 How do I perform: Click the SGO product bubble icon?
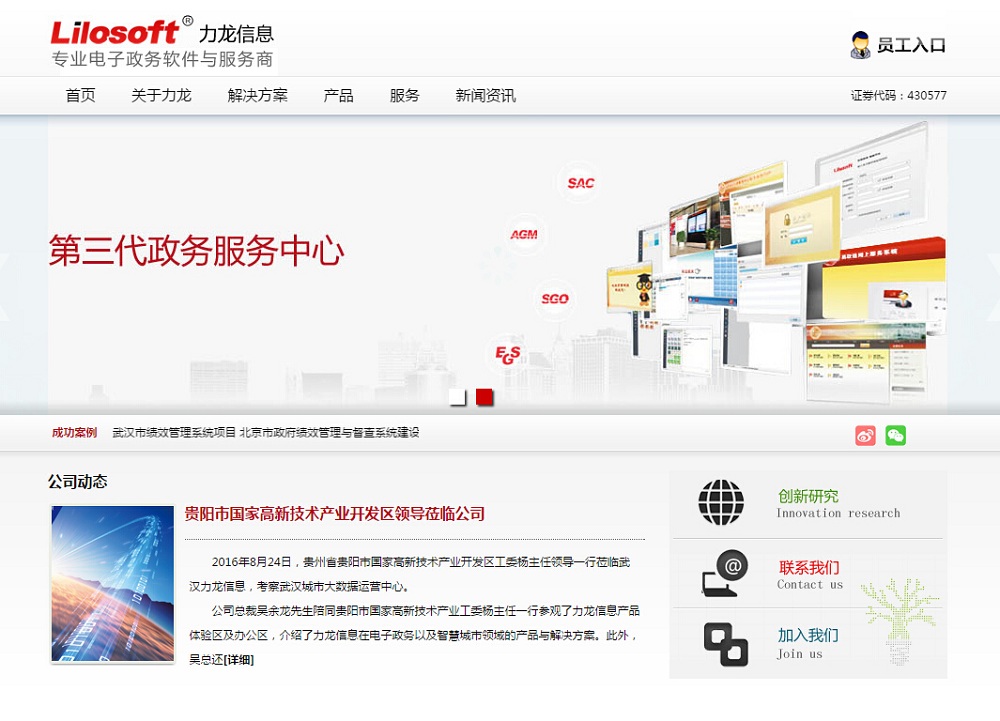click(554, 299)
